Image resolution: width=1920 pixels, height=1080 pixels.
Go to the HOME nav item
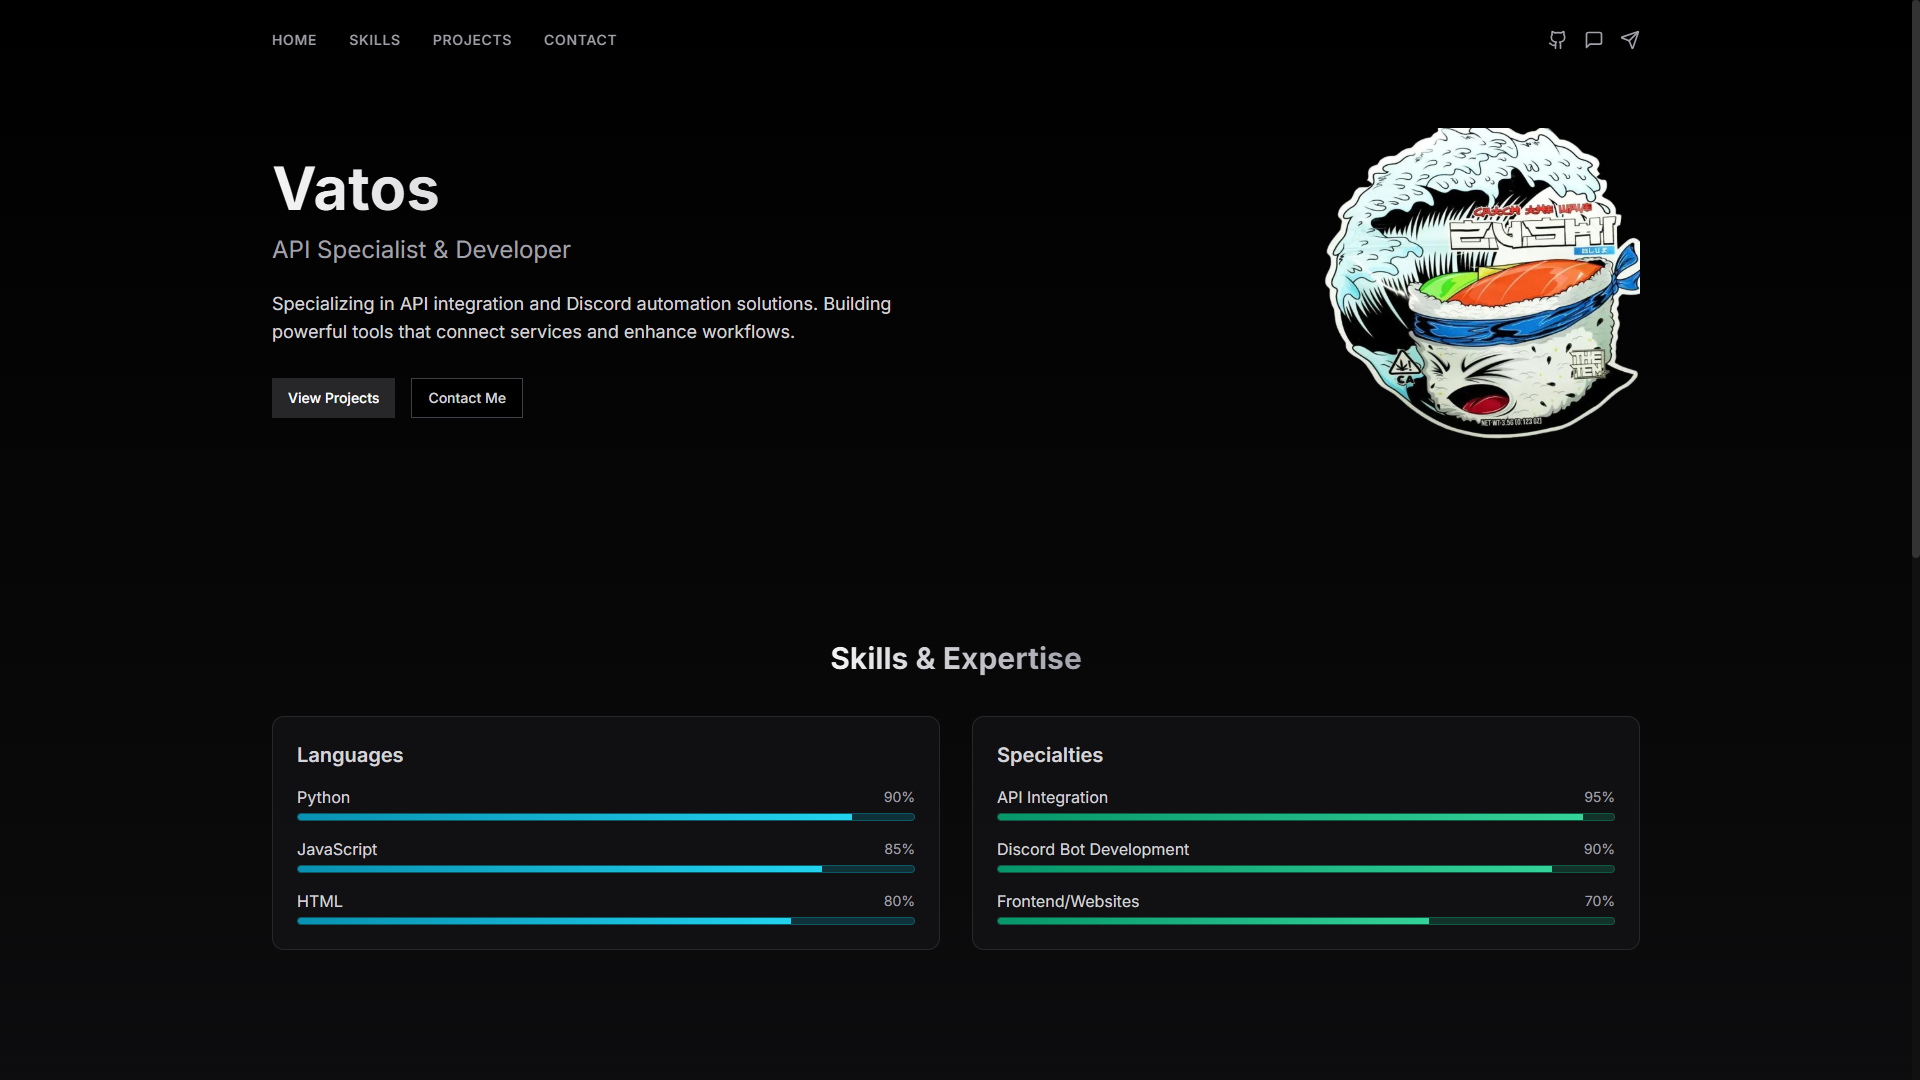point(294,40)
